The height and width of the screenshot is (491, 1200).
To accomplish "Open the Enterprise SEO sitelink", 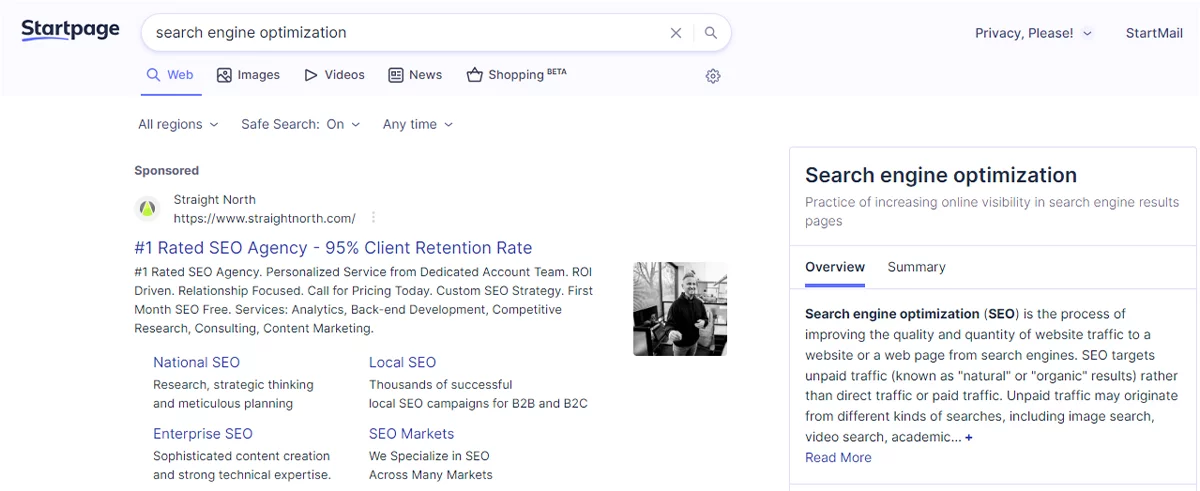I will pos(203,433).
